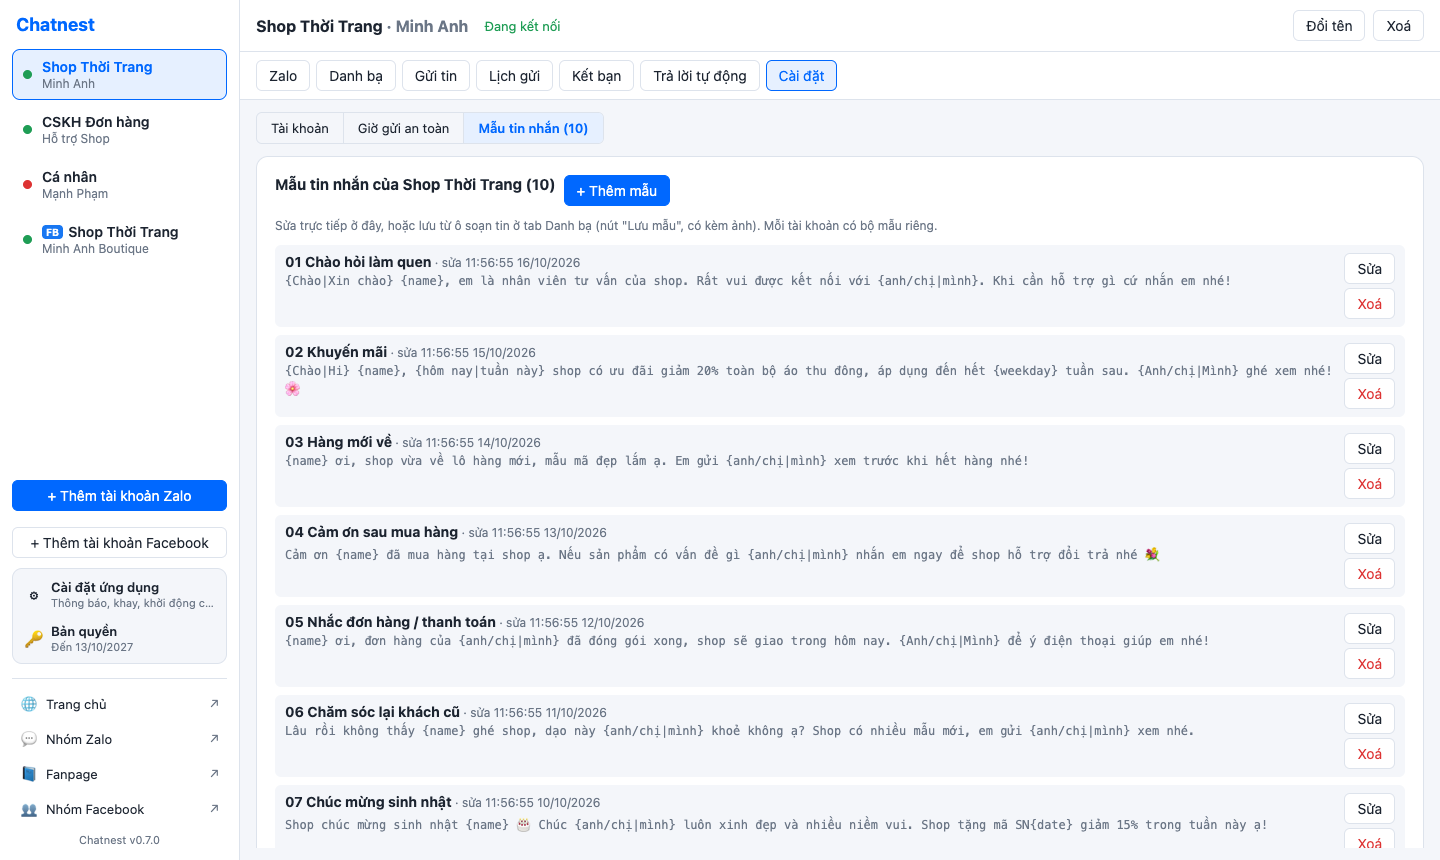
Task: Delete template 02 Khuyến mãi
Action: (x=1369, y=394)
